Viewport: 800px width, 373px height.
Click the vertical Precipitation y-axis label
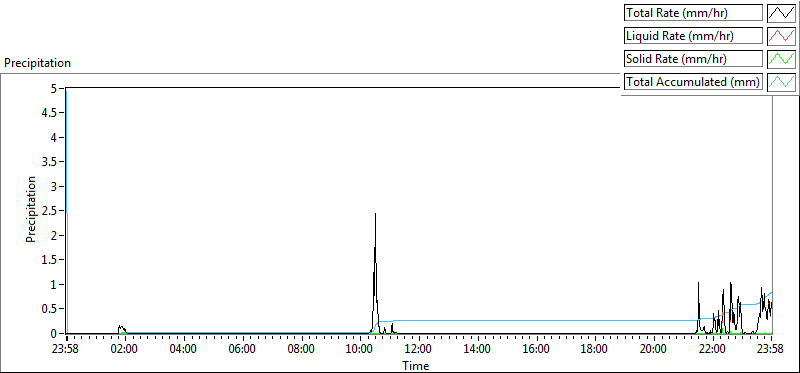pos(31,209)
